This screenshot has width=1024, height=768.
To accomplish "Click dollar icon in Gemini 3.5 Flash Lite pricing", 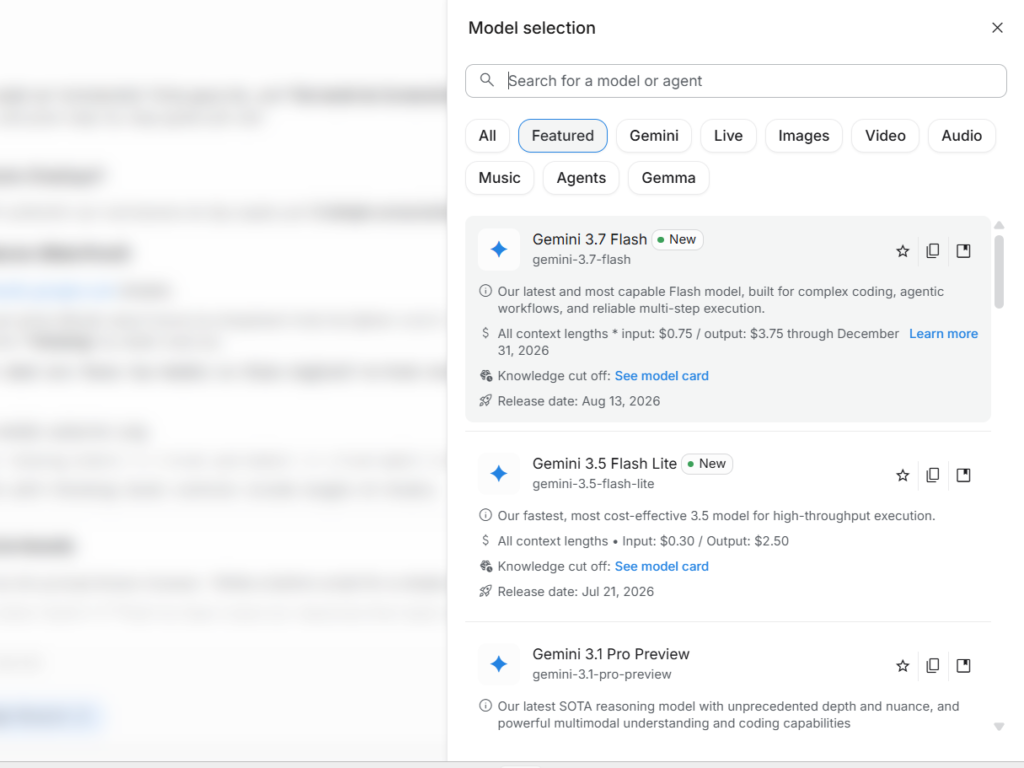I will pyautogui.click(x=485, y=540).
